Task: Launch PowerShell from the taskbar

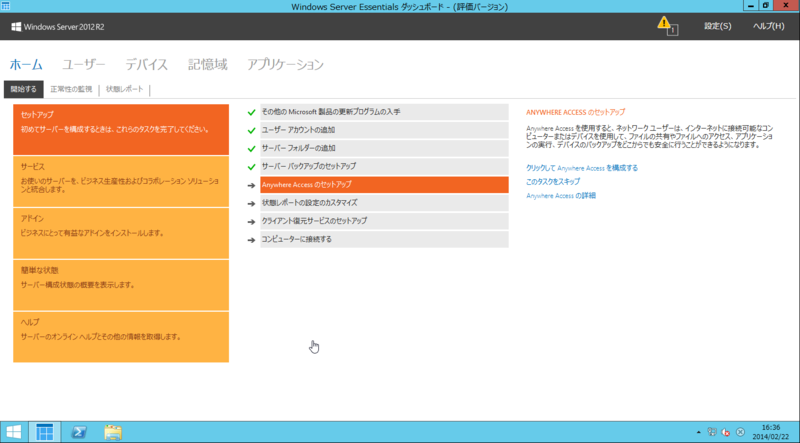Action: (78, 432)
